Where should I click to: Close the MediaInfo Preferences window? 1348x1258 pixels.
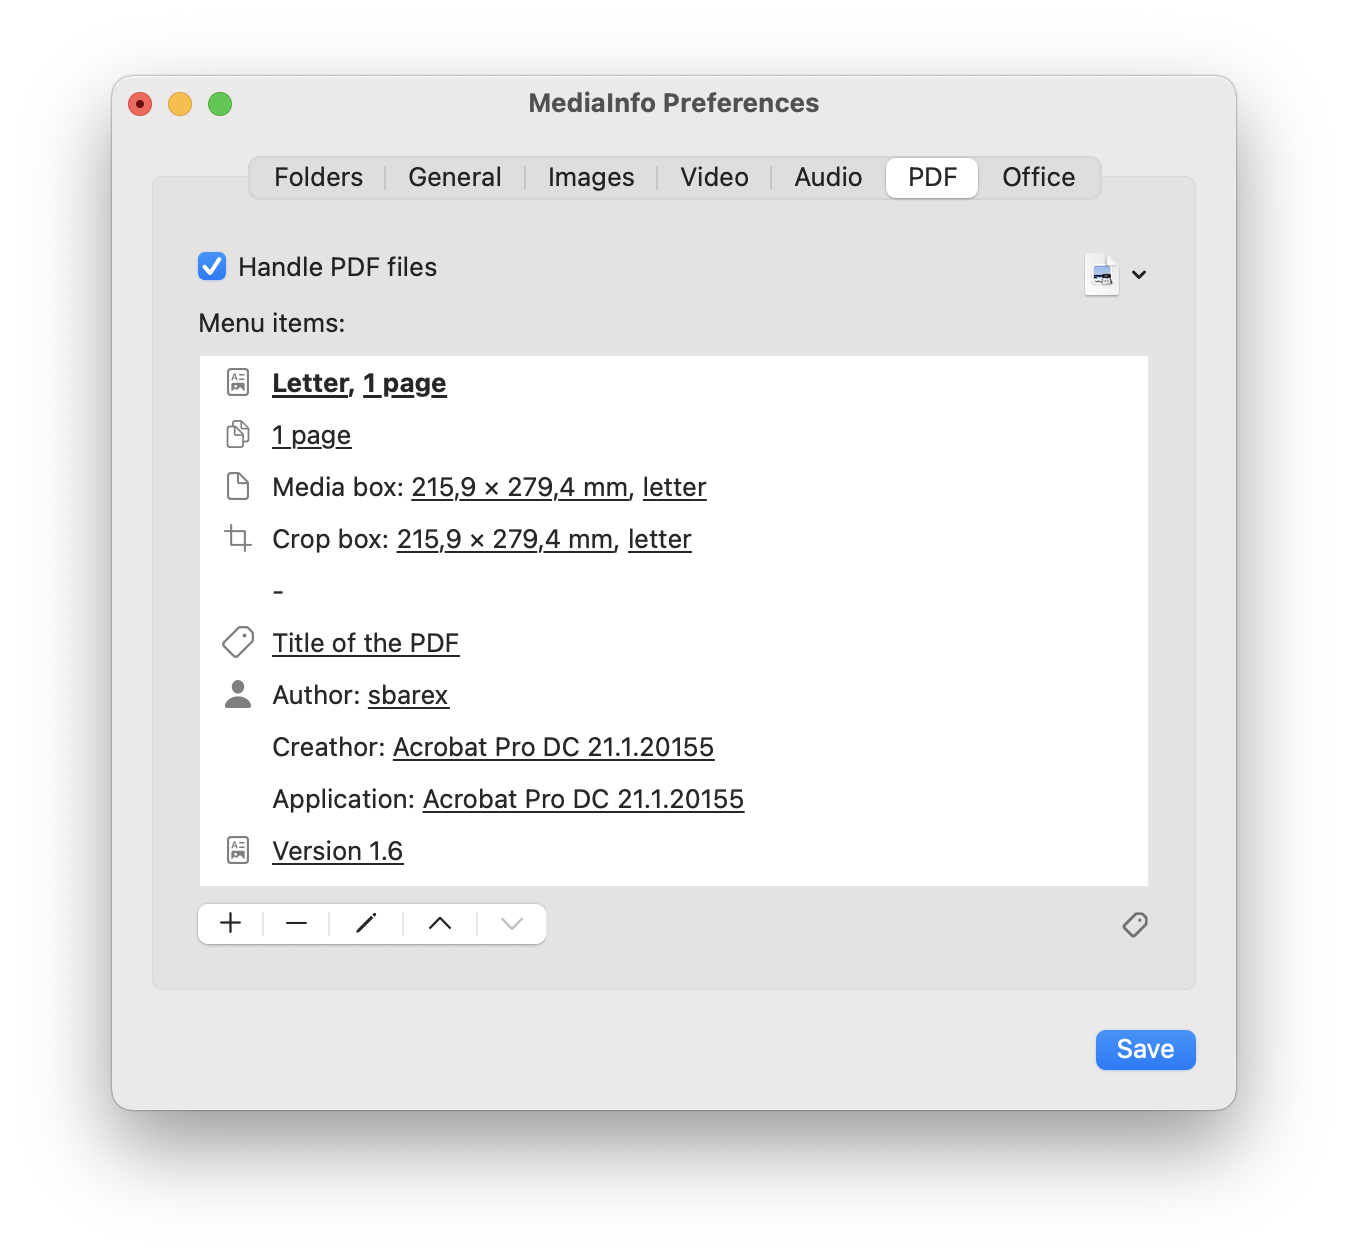(140, 104)
